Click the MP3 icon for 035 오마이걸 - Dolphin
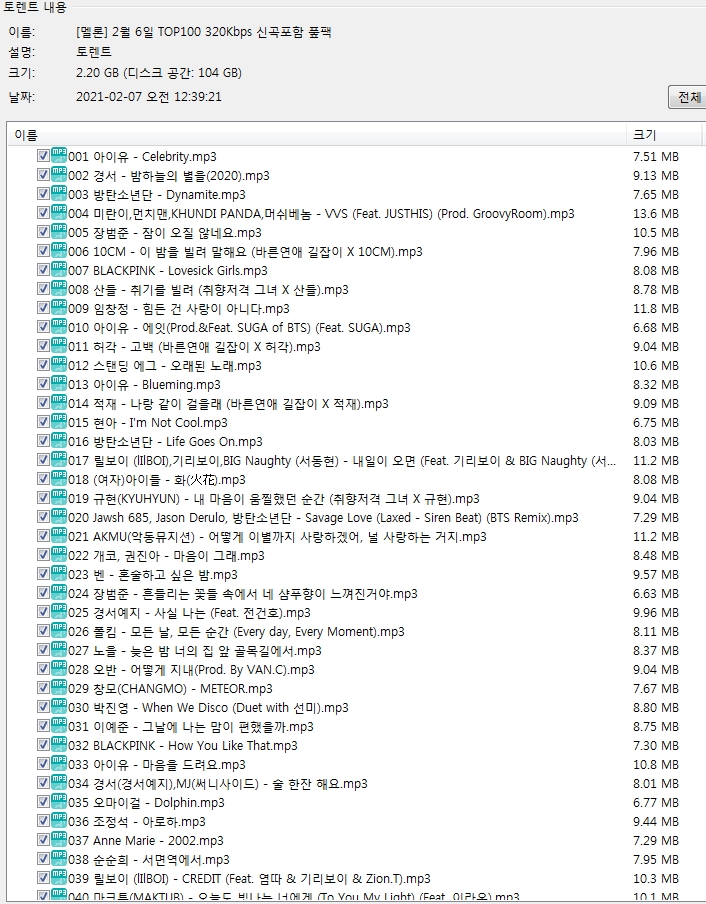 (x=59, y=802)
